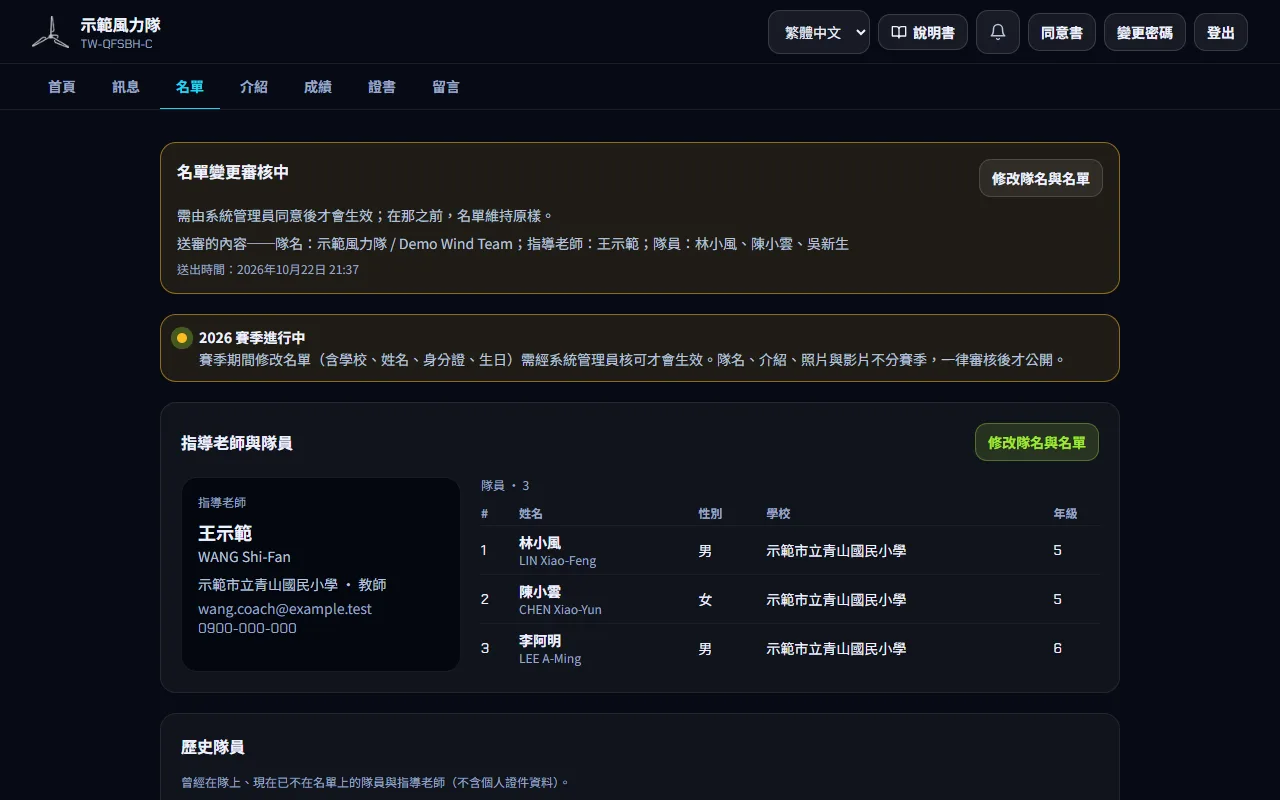Click the school cell in 陳小雲's row

836,600
